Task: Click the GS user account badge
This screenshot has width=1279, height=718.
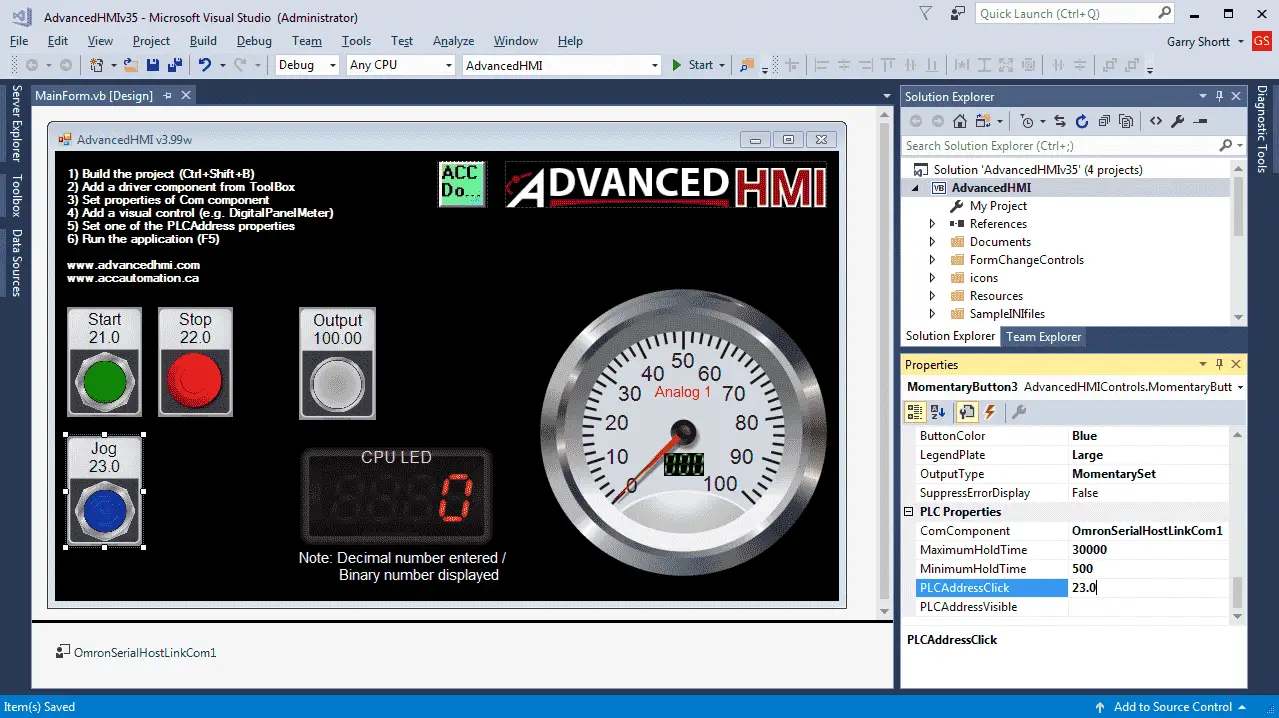Action: (x=1263, y=42)
